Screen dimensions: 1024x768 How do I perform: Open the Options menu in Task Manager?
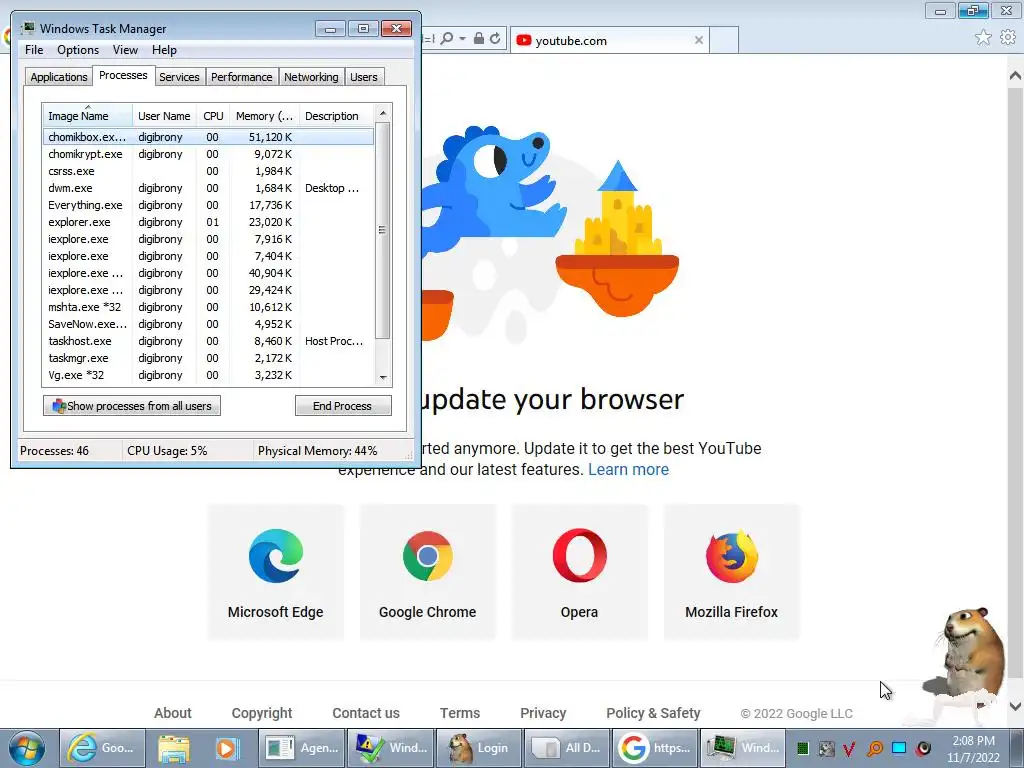tap(78, 50)
